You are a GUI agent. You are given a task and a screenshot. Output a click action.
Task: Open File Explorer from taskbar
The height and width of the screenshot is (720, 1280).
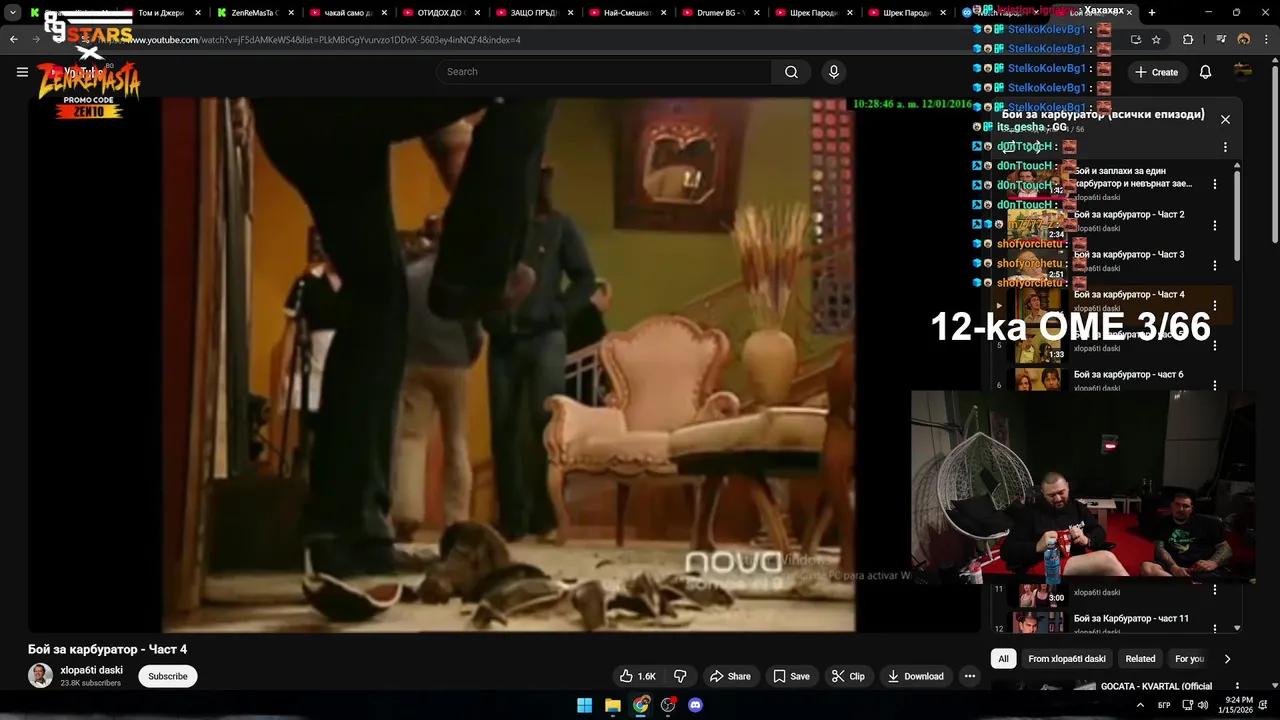click(613, 705)
